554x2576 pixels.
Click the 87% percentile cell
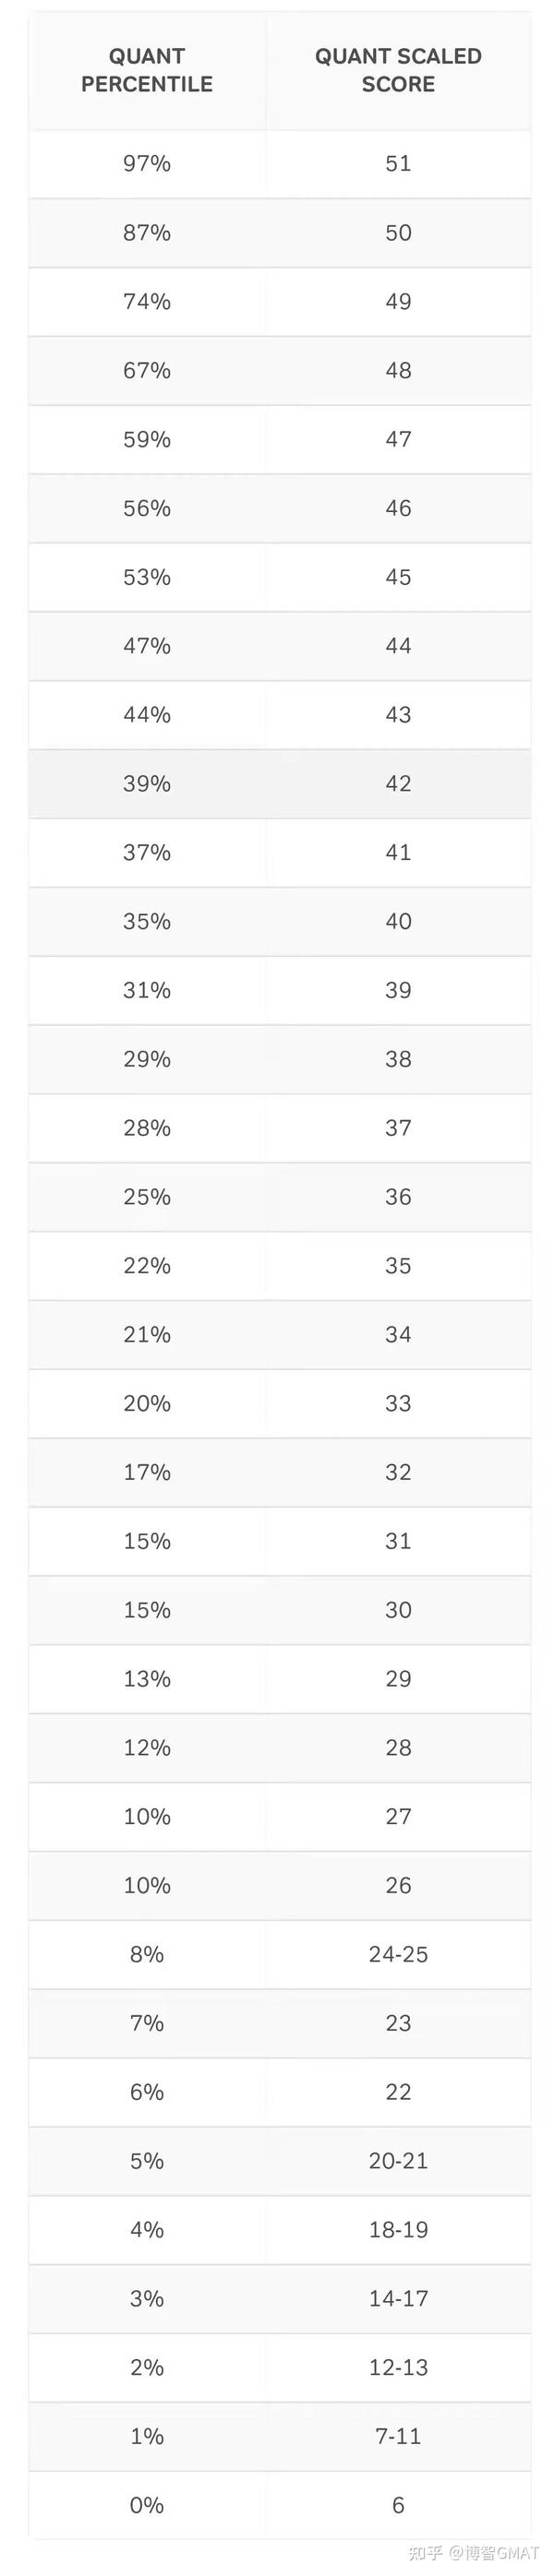tap(147, 233)
